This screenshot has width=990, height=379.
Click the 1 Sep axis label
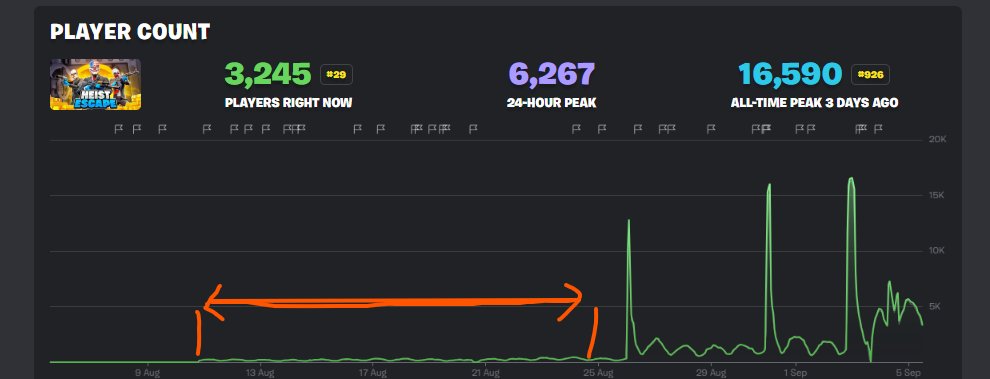click(x=795, y=372)
